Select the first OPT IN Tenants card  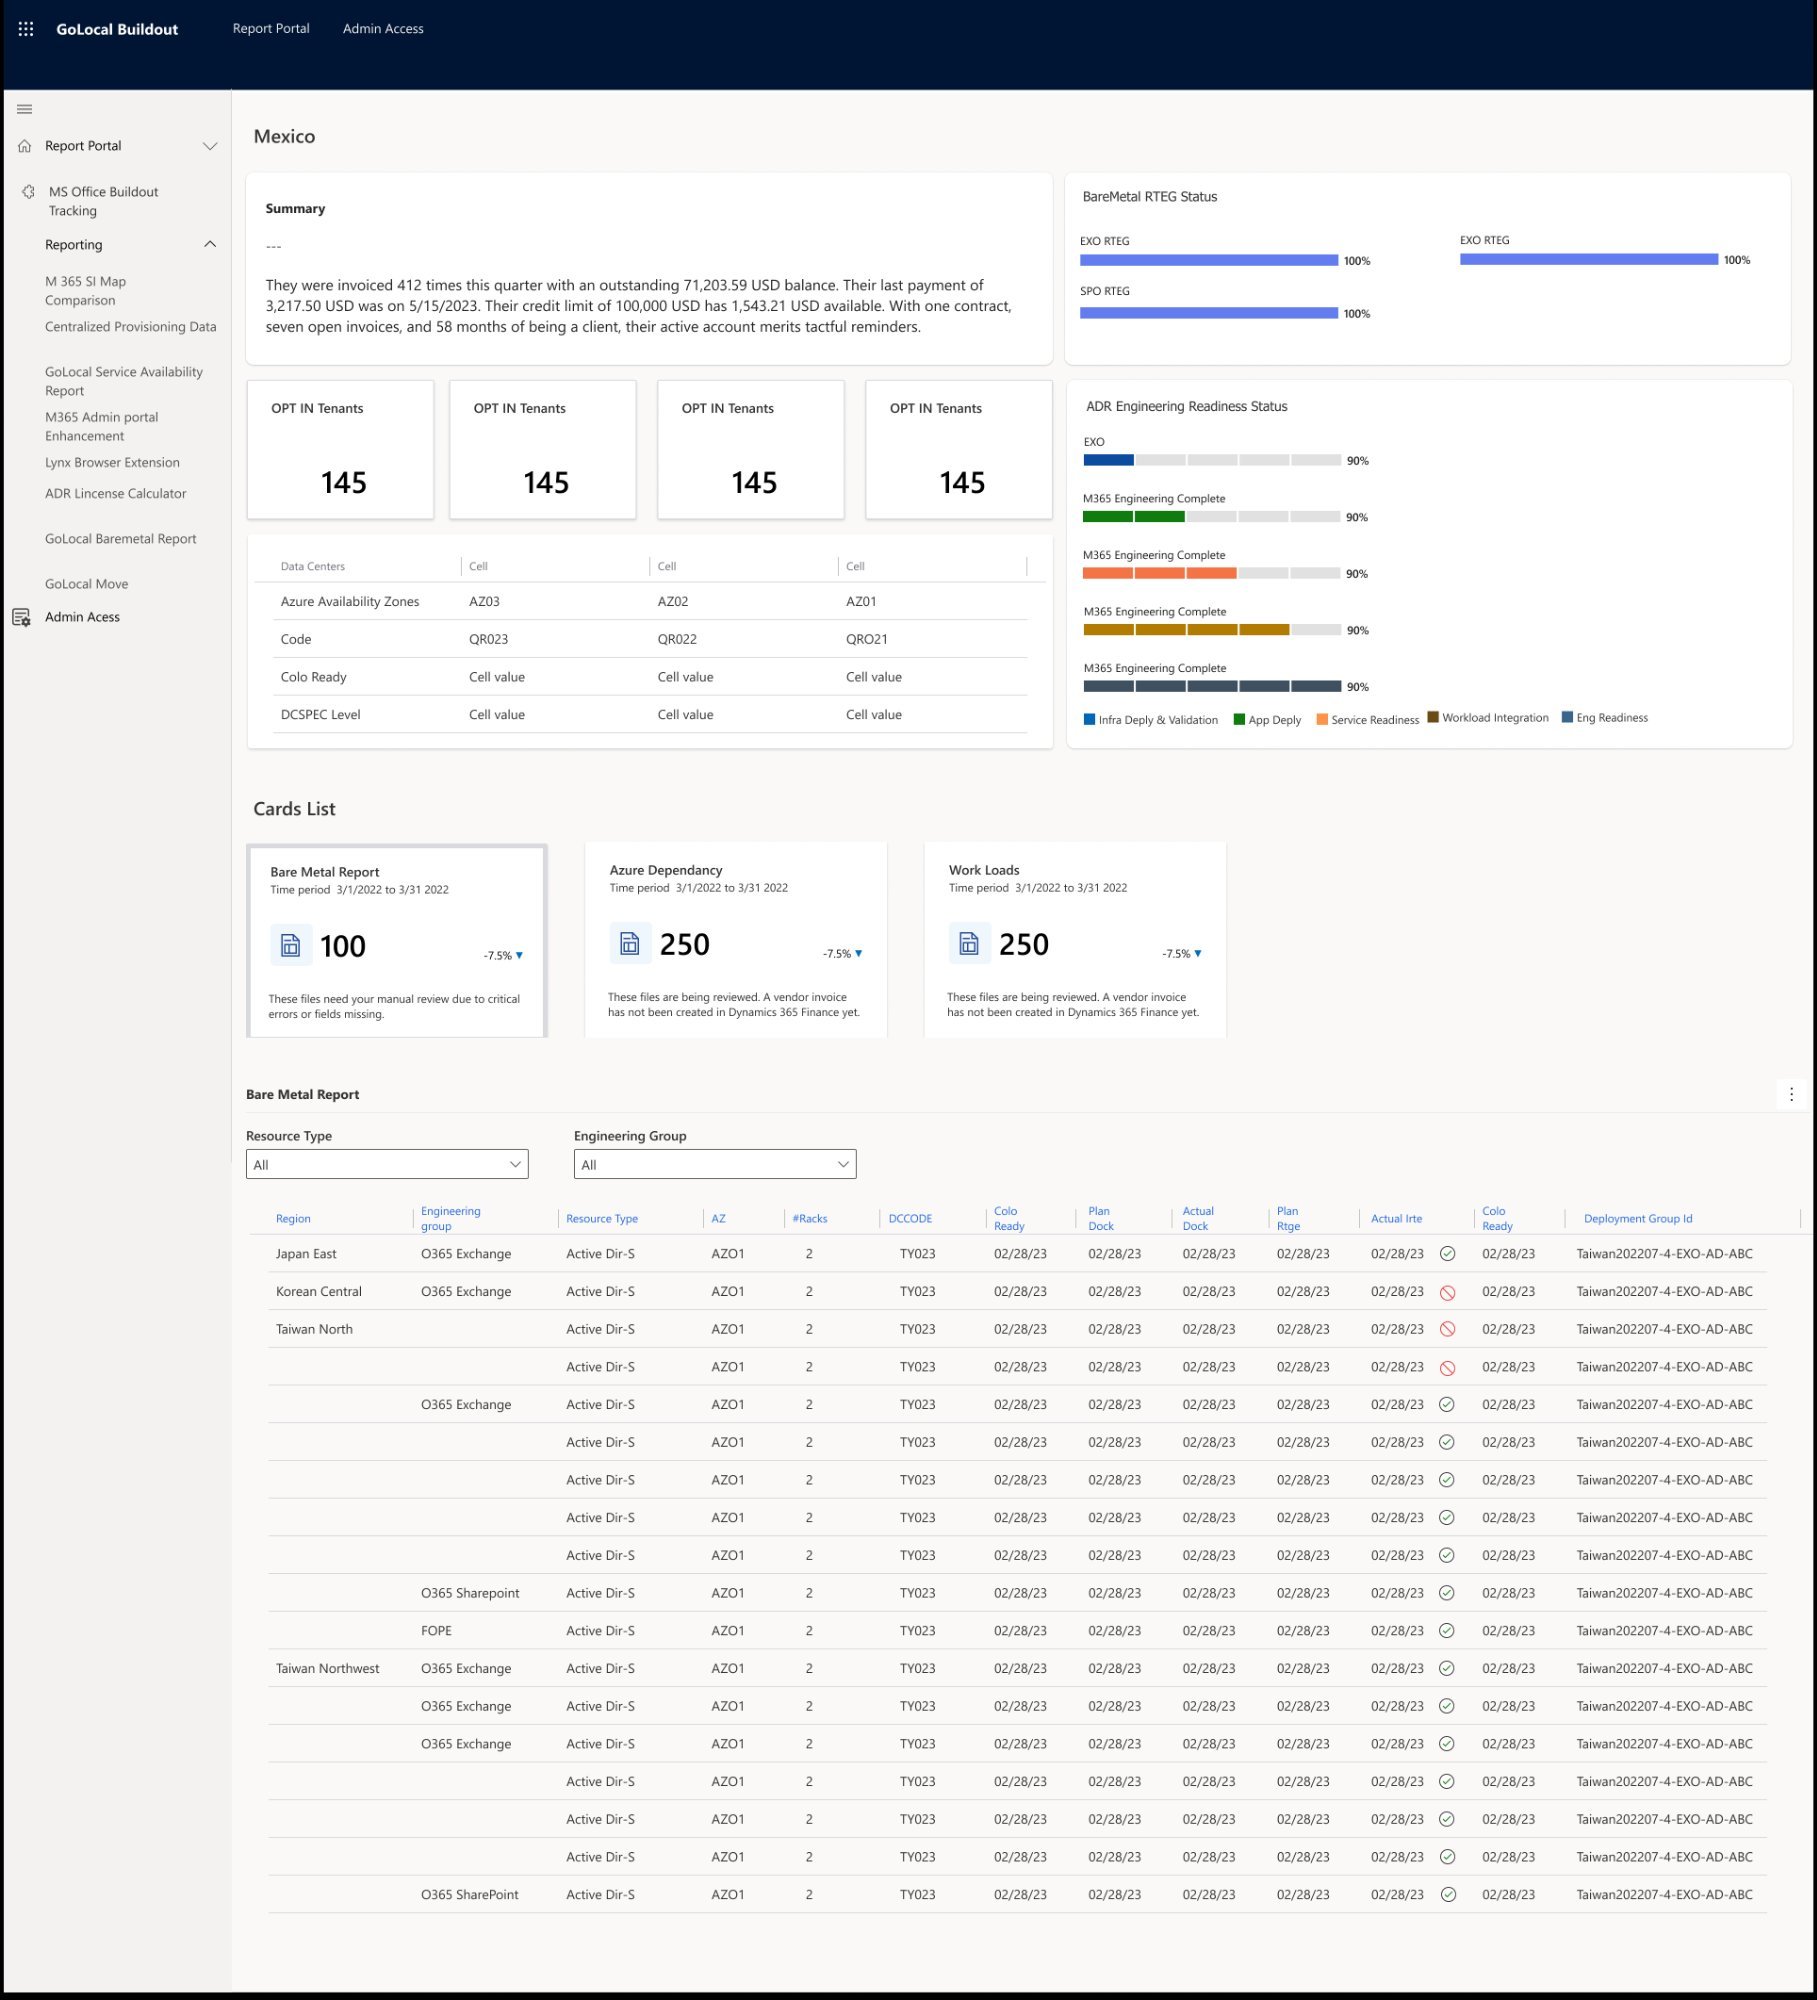341,450
